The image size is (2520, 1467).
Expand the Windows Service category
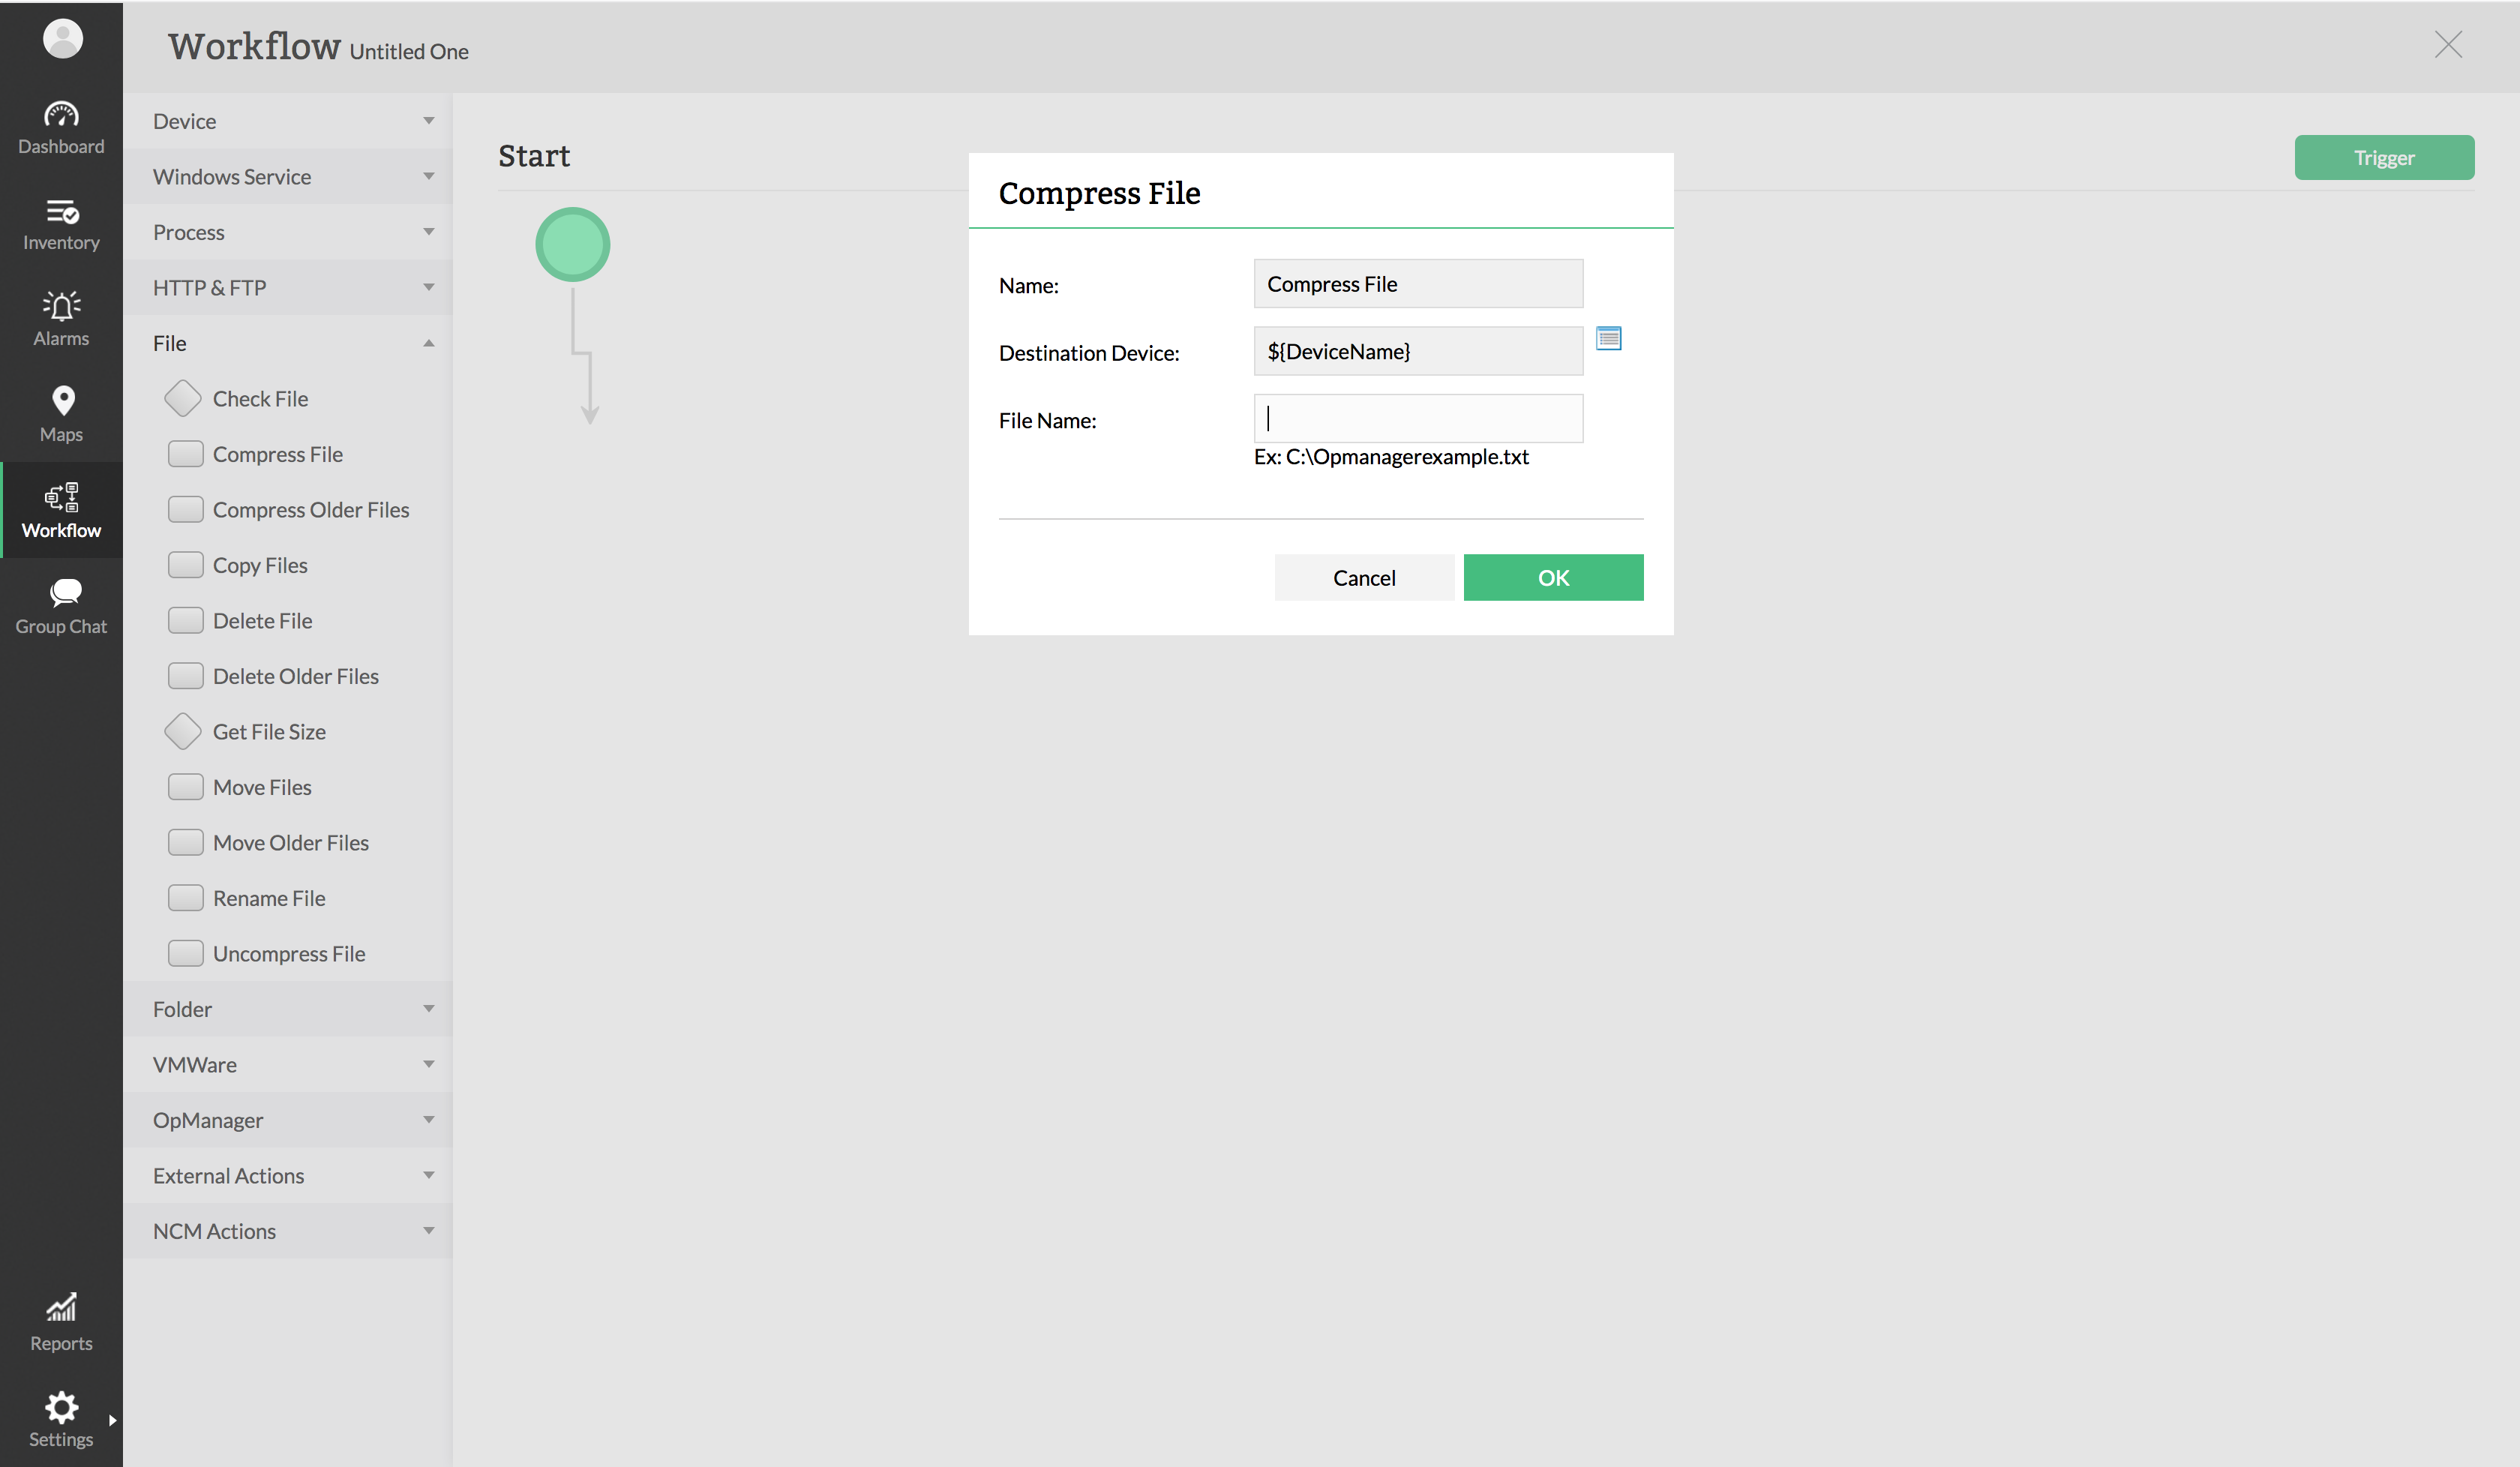(x=288, y=177)
